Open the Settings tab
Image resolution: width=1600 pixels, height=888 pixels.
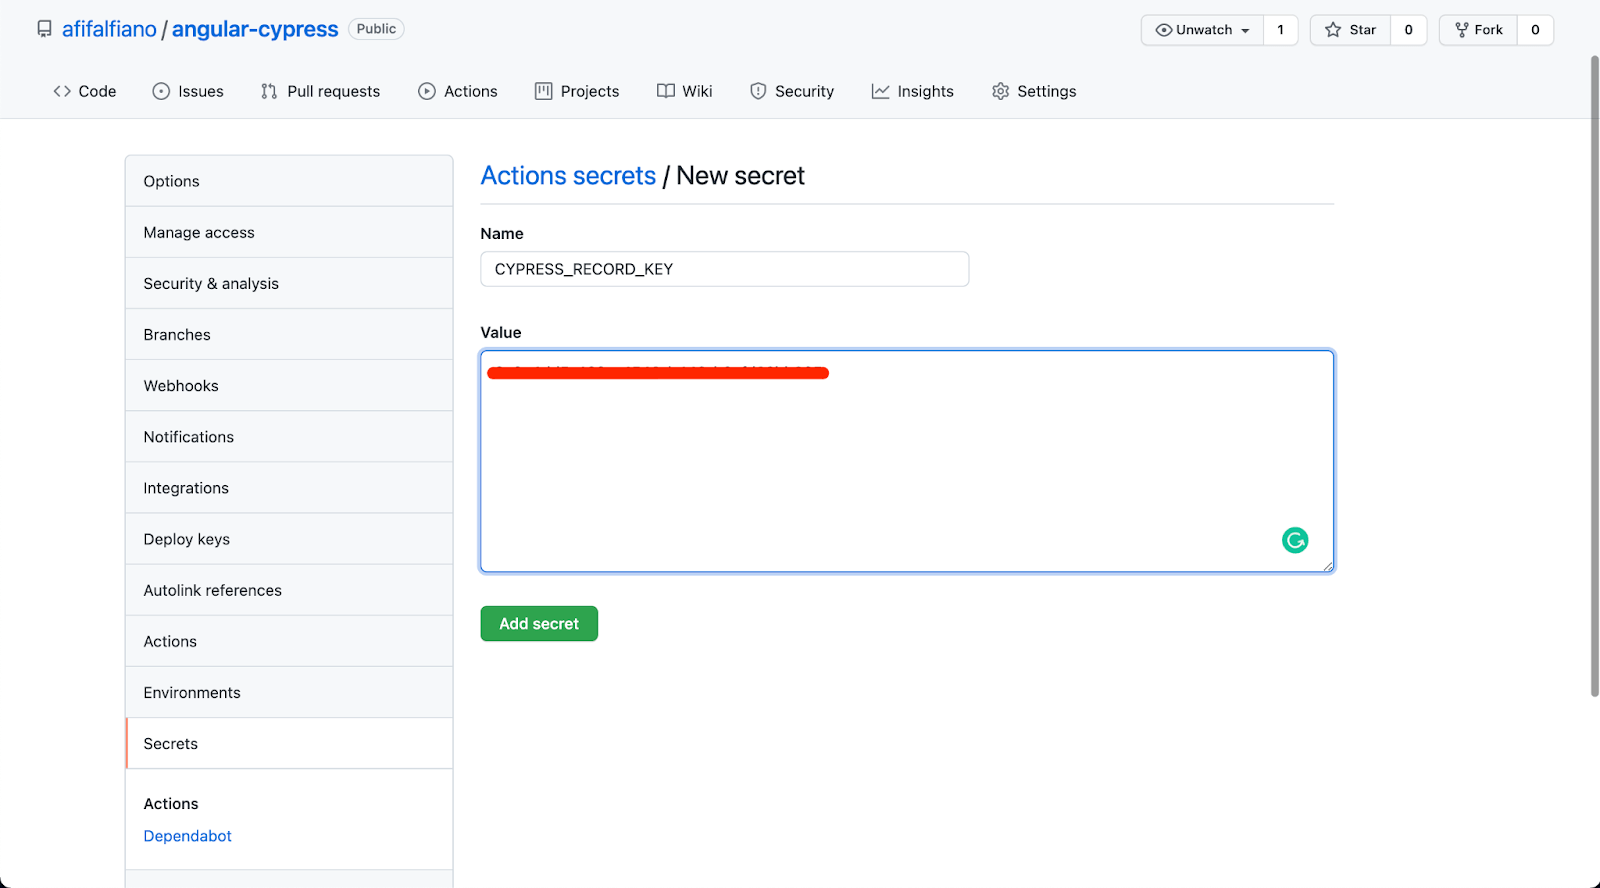[x=1034, y=91]
